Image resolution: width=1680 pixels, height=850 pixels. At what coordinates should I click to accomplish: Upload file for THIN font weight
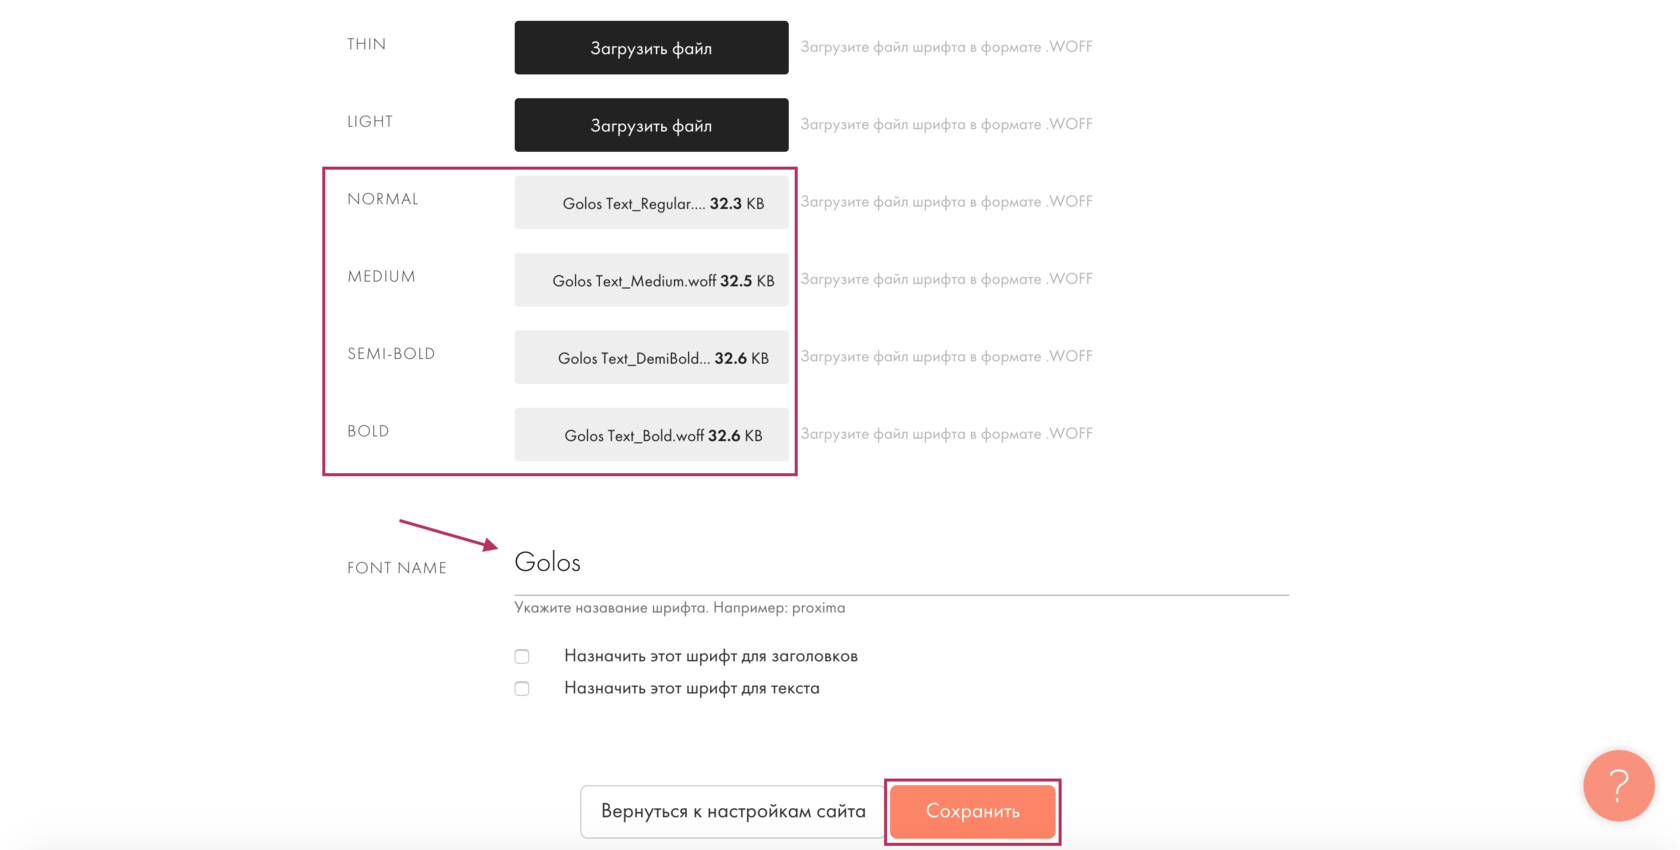tap(651, 48)
